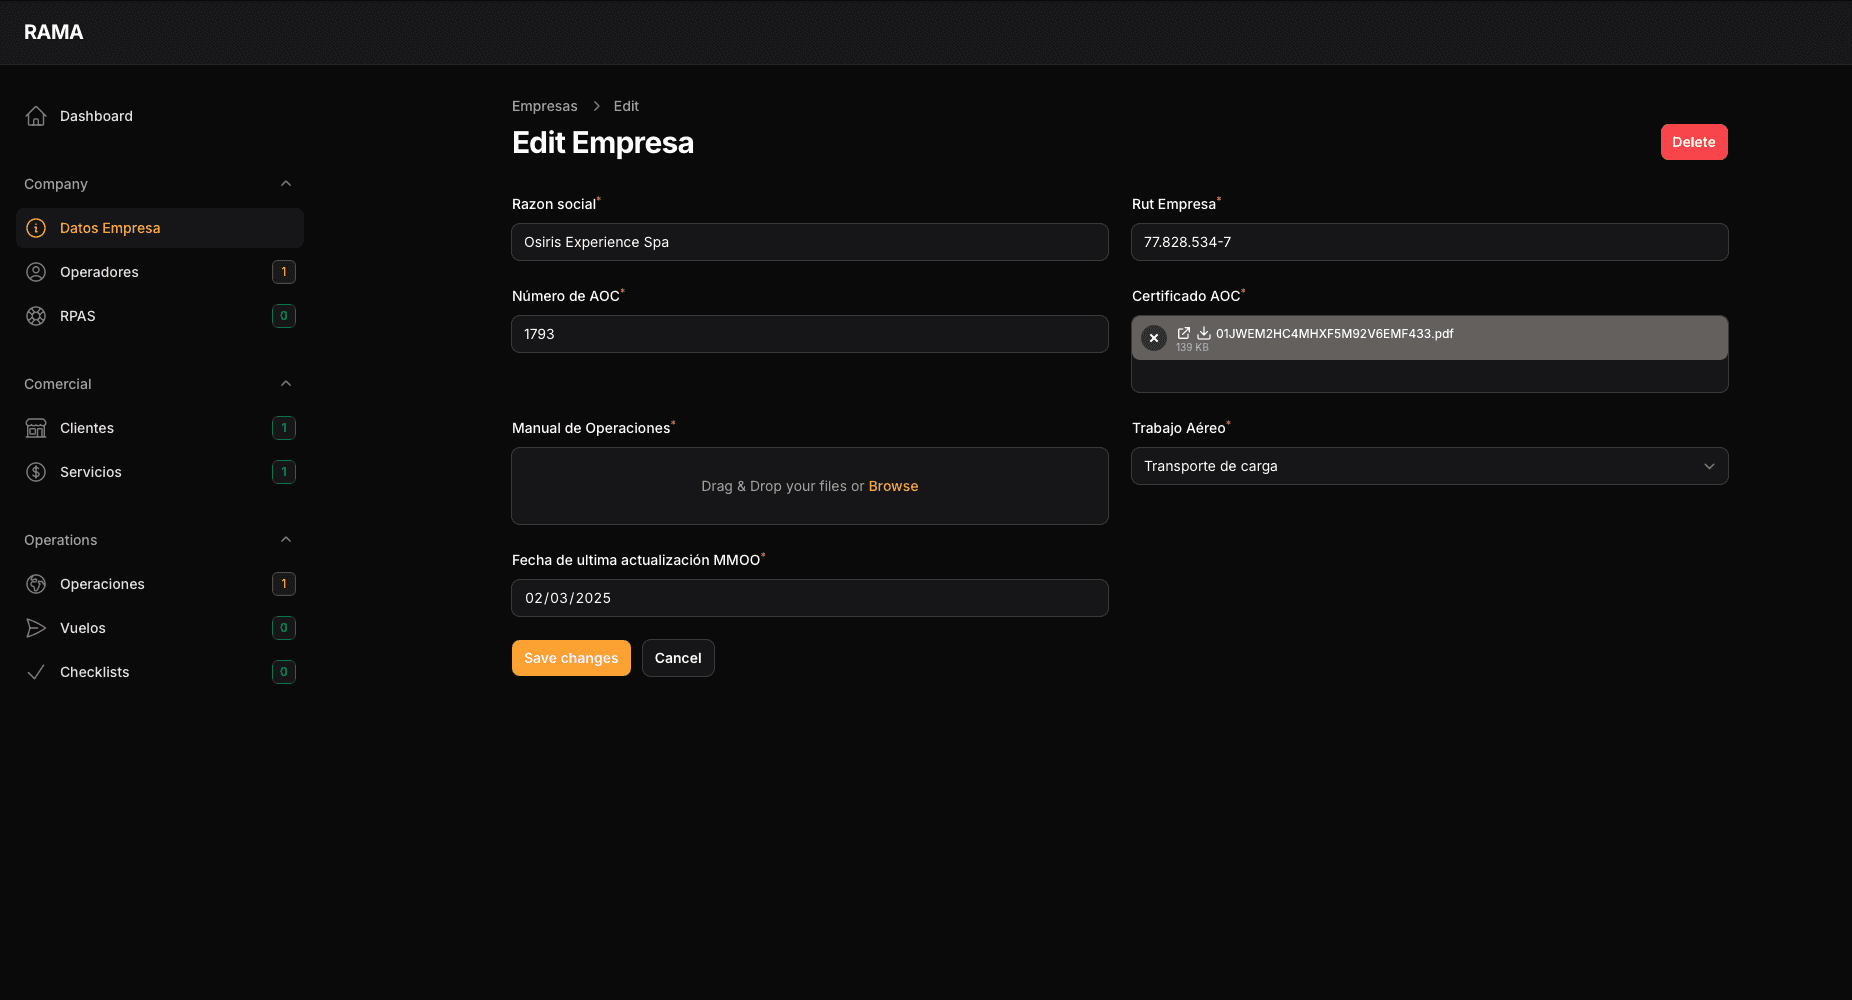
Task: Navigate to RPAS list
Action: 160,316
